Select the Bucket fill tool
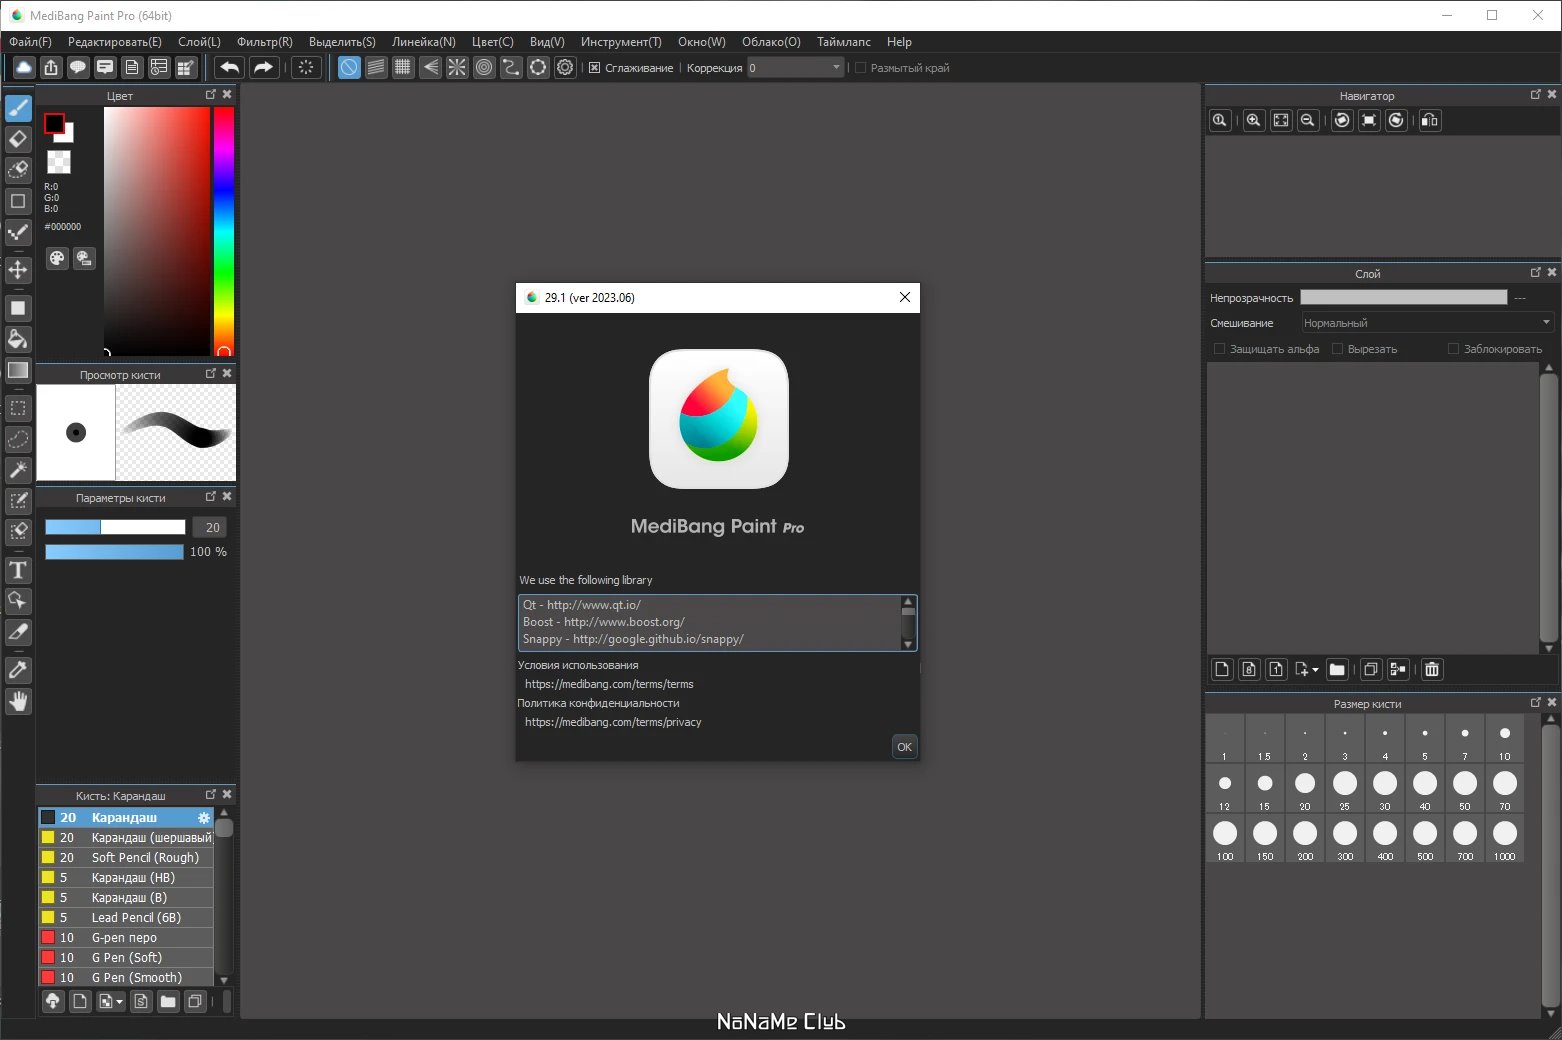Viewport: 1562px width, 1040px height. 18,339
